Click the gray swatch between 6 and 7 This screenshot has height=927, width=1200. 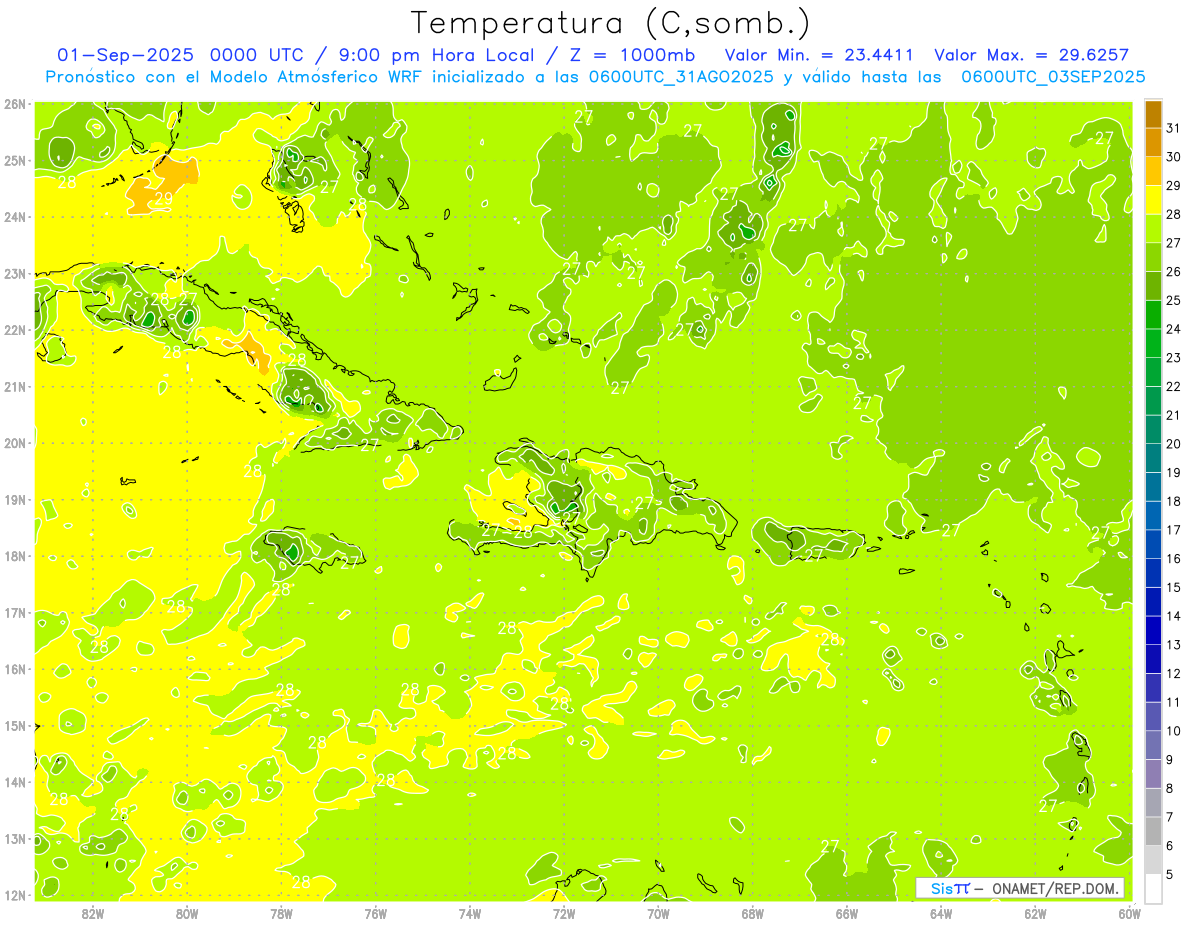click(1153, 831)
